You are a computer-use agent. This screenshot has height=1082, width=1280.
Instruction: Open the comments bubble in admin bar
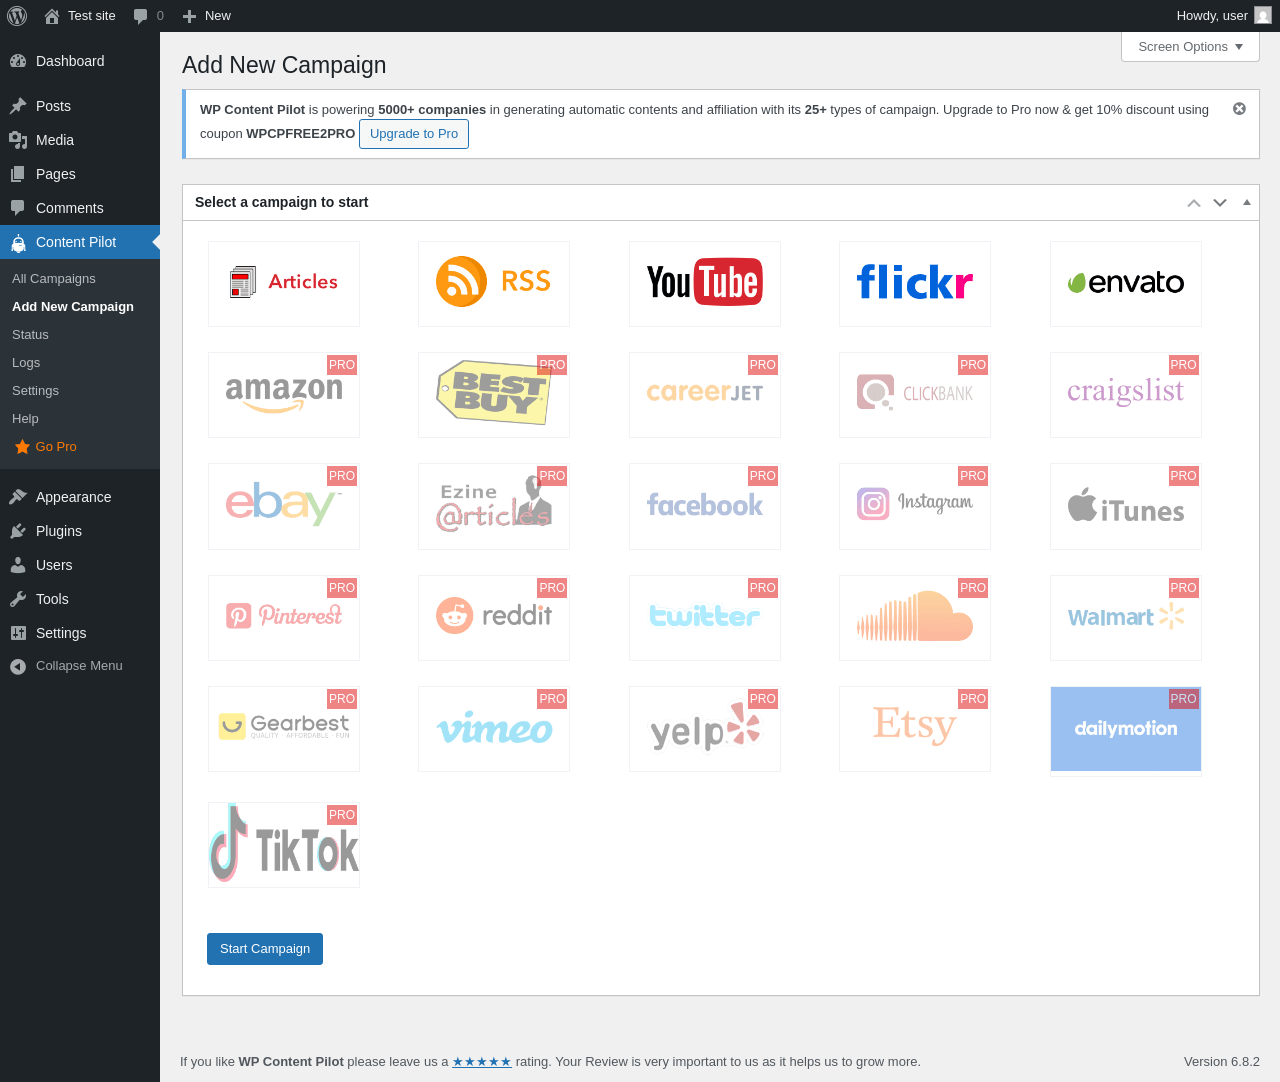point(148,16)
